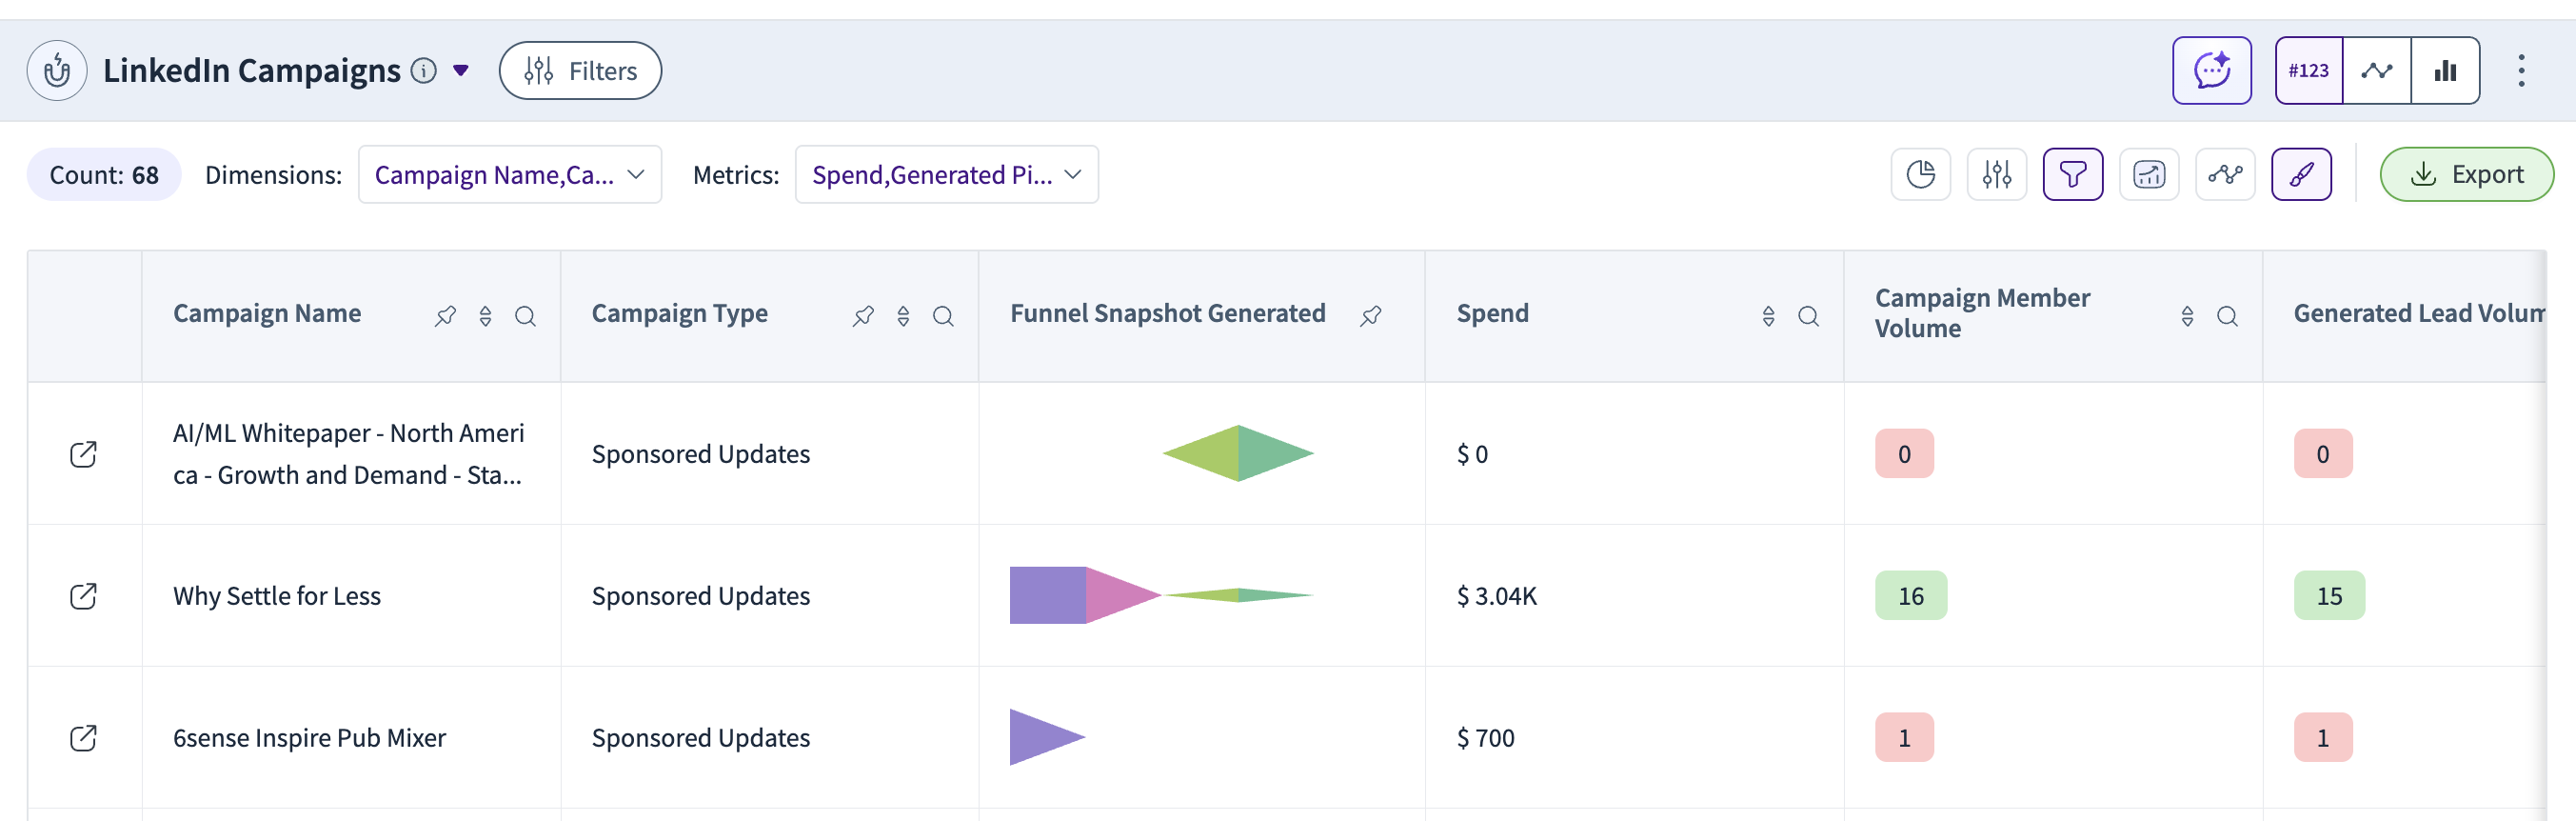The width and height of the screenshot is (2576, 821).
Task: Click the Filters button
Action: coord(580,70)
